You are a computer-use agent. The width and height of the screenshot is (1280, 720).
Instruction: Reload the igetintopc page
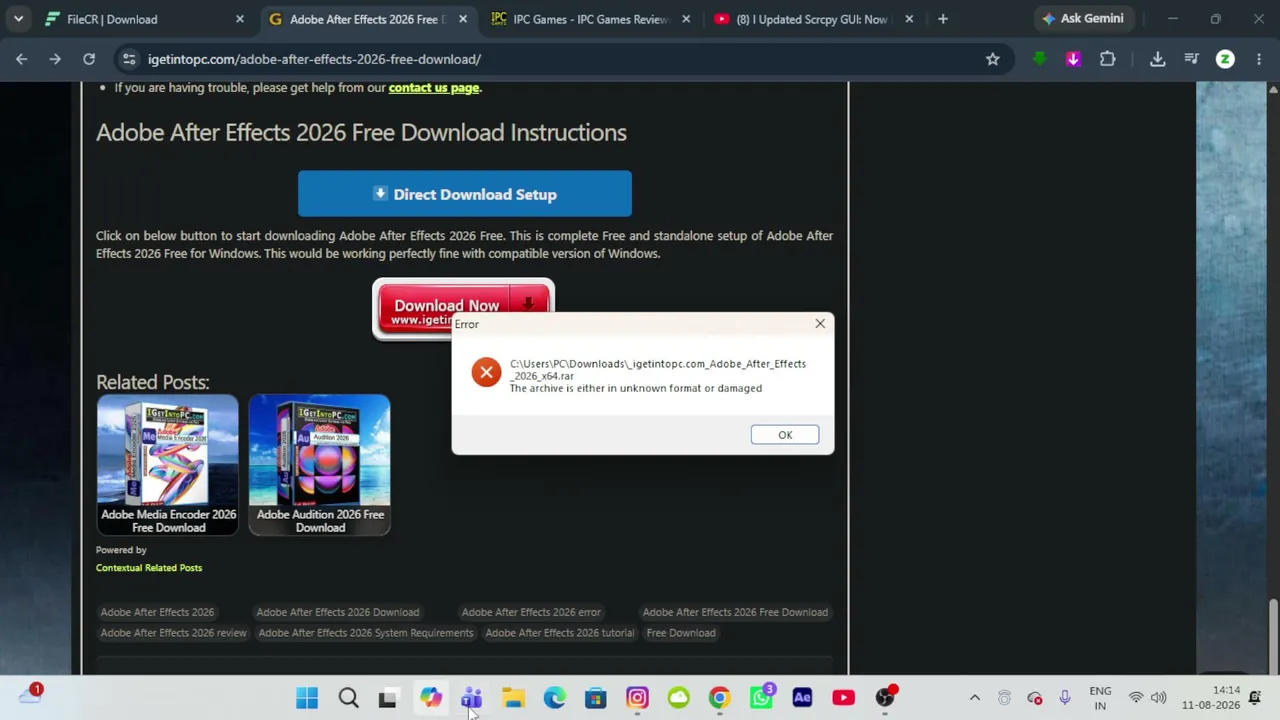[89, 59]
